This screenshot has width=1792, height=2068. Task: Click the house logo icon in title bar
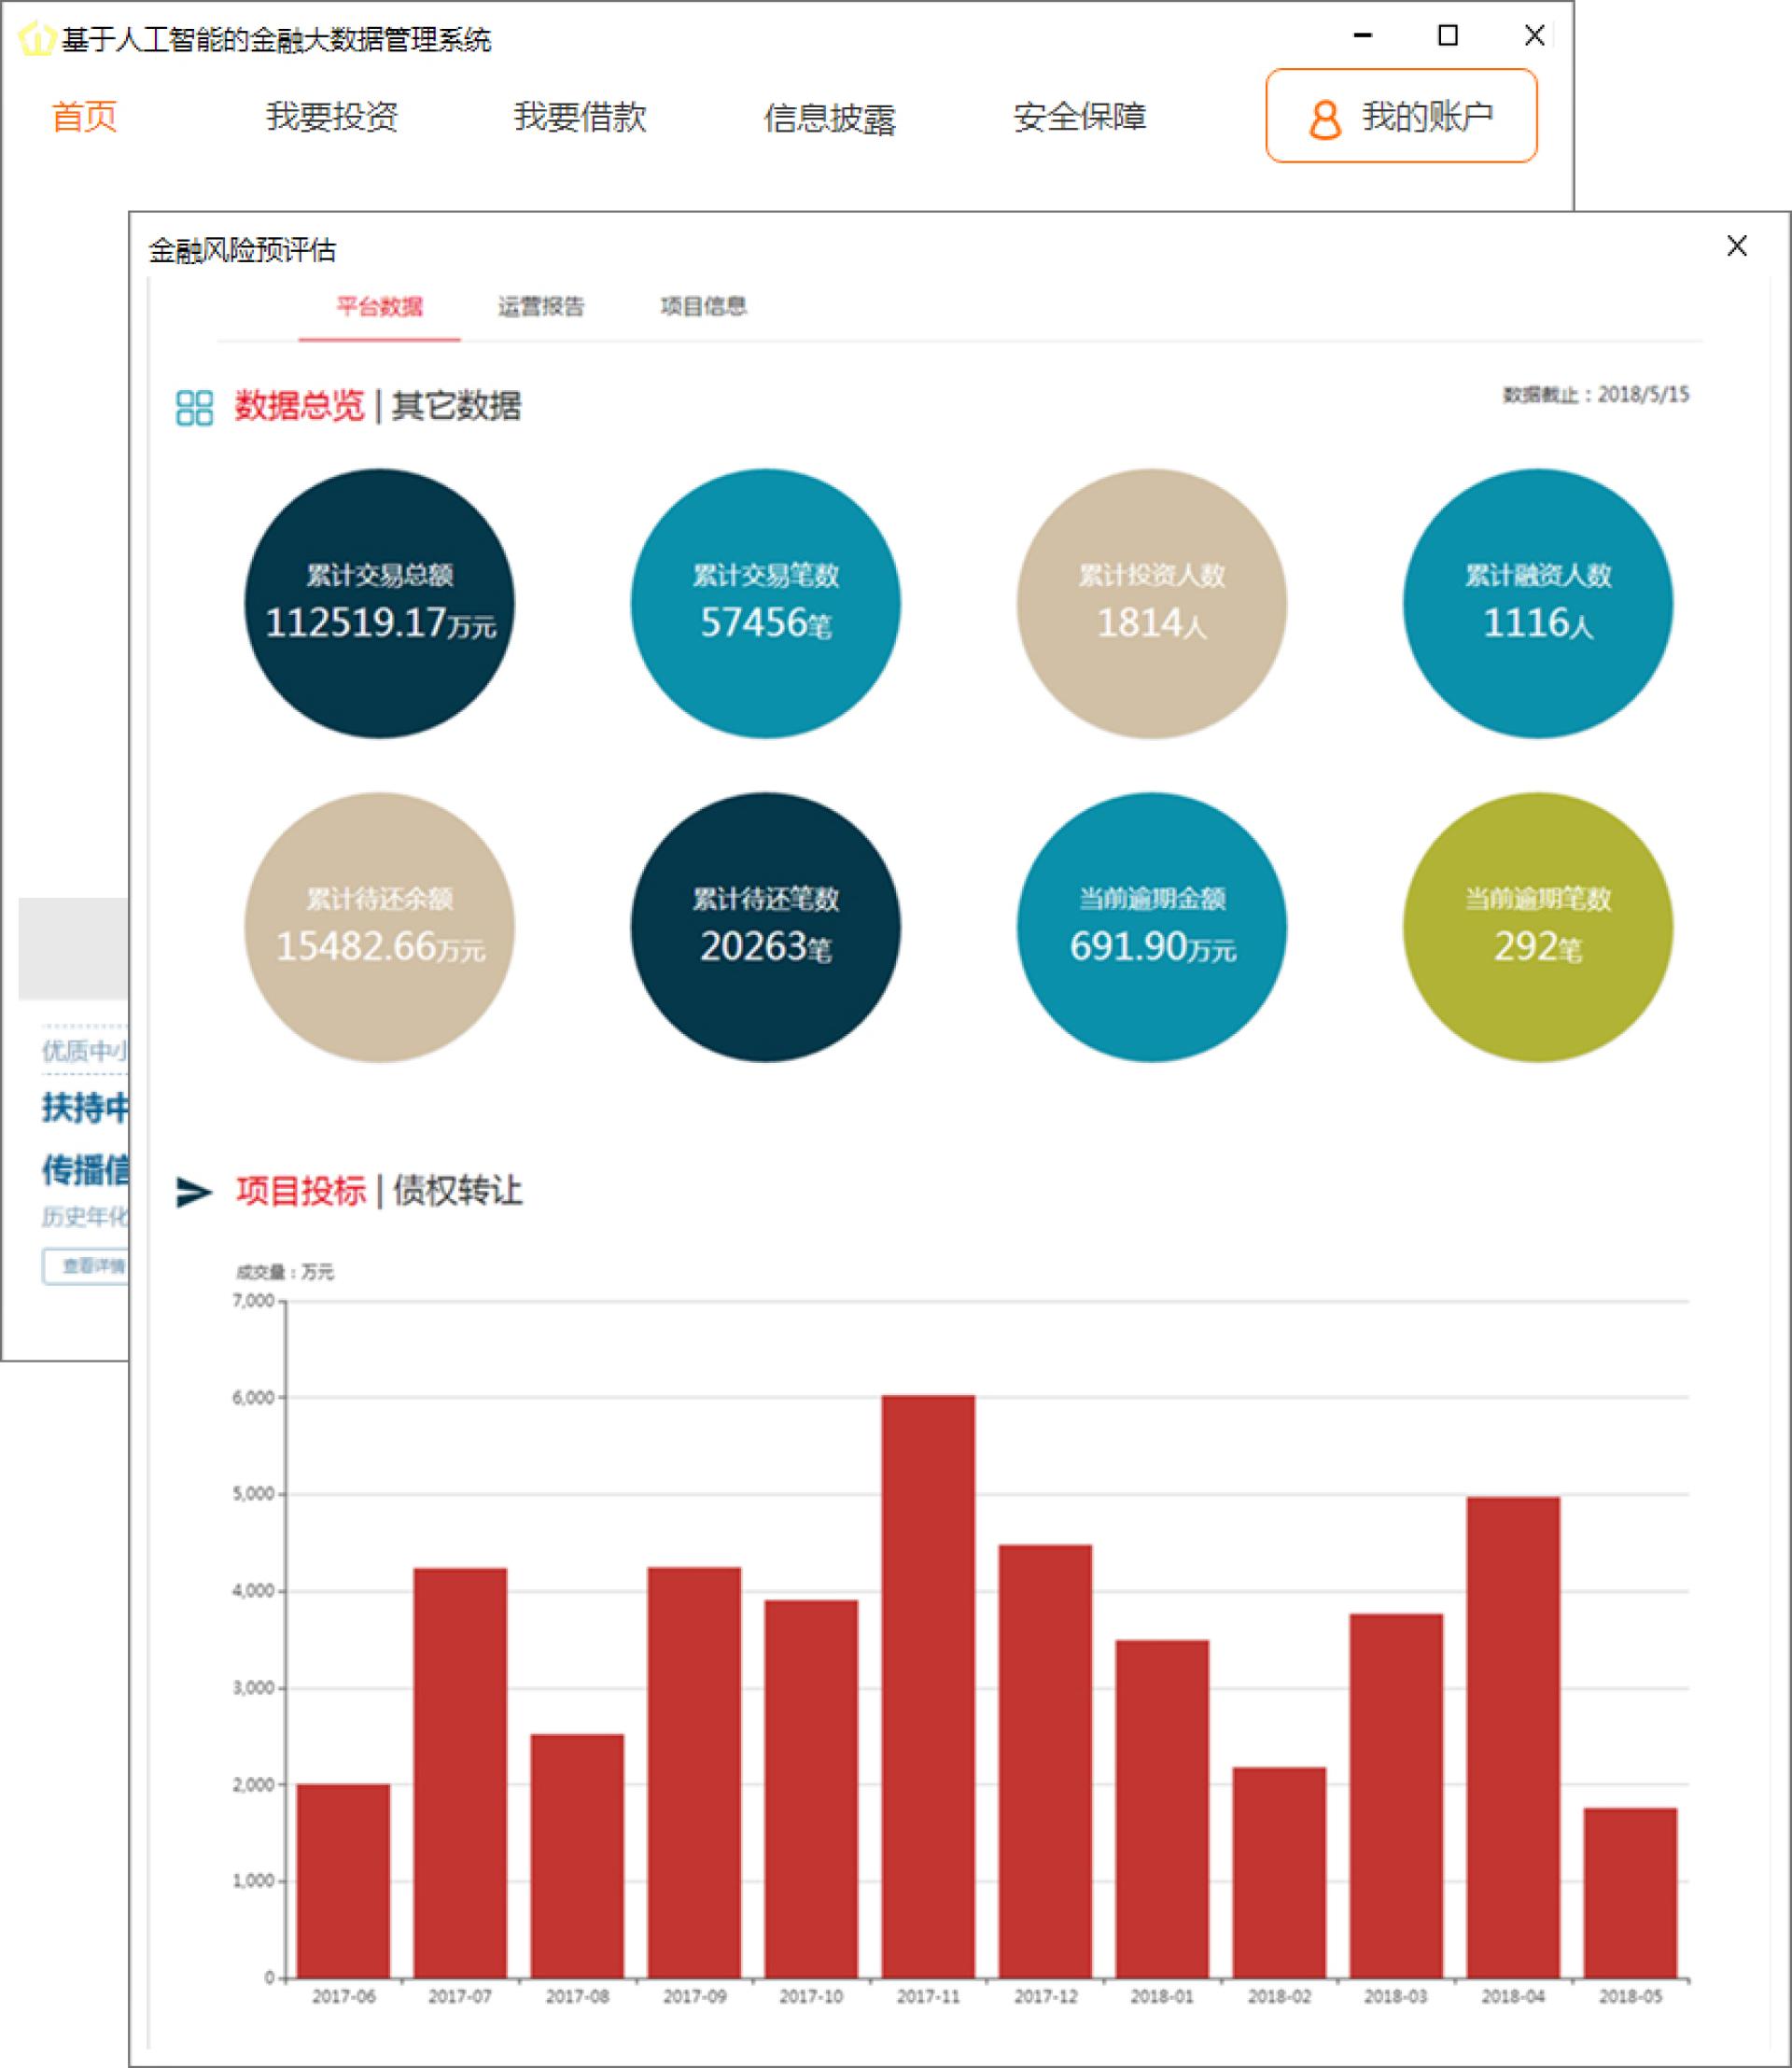[x=35, y=39]
